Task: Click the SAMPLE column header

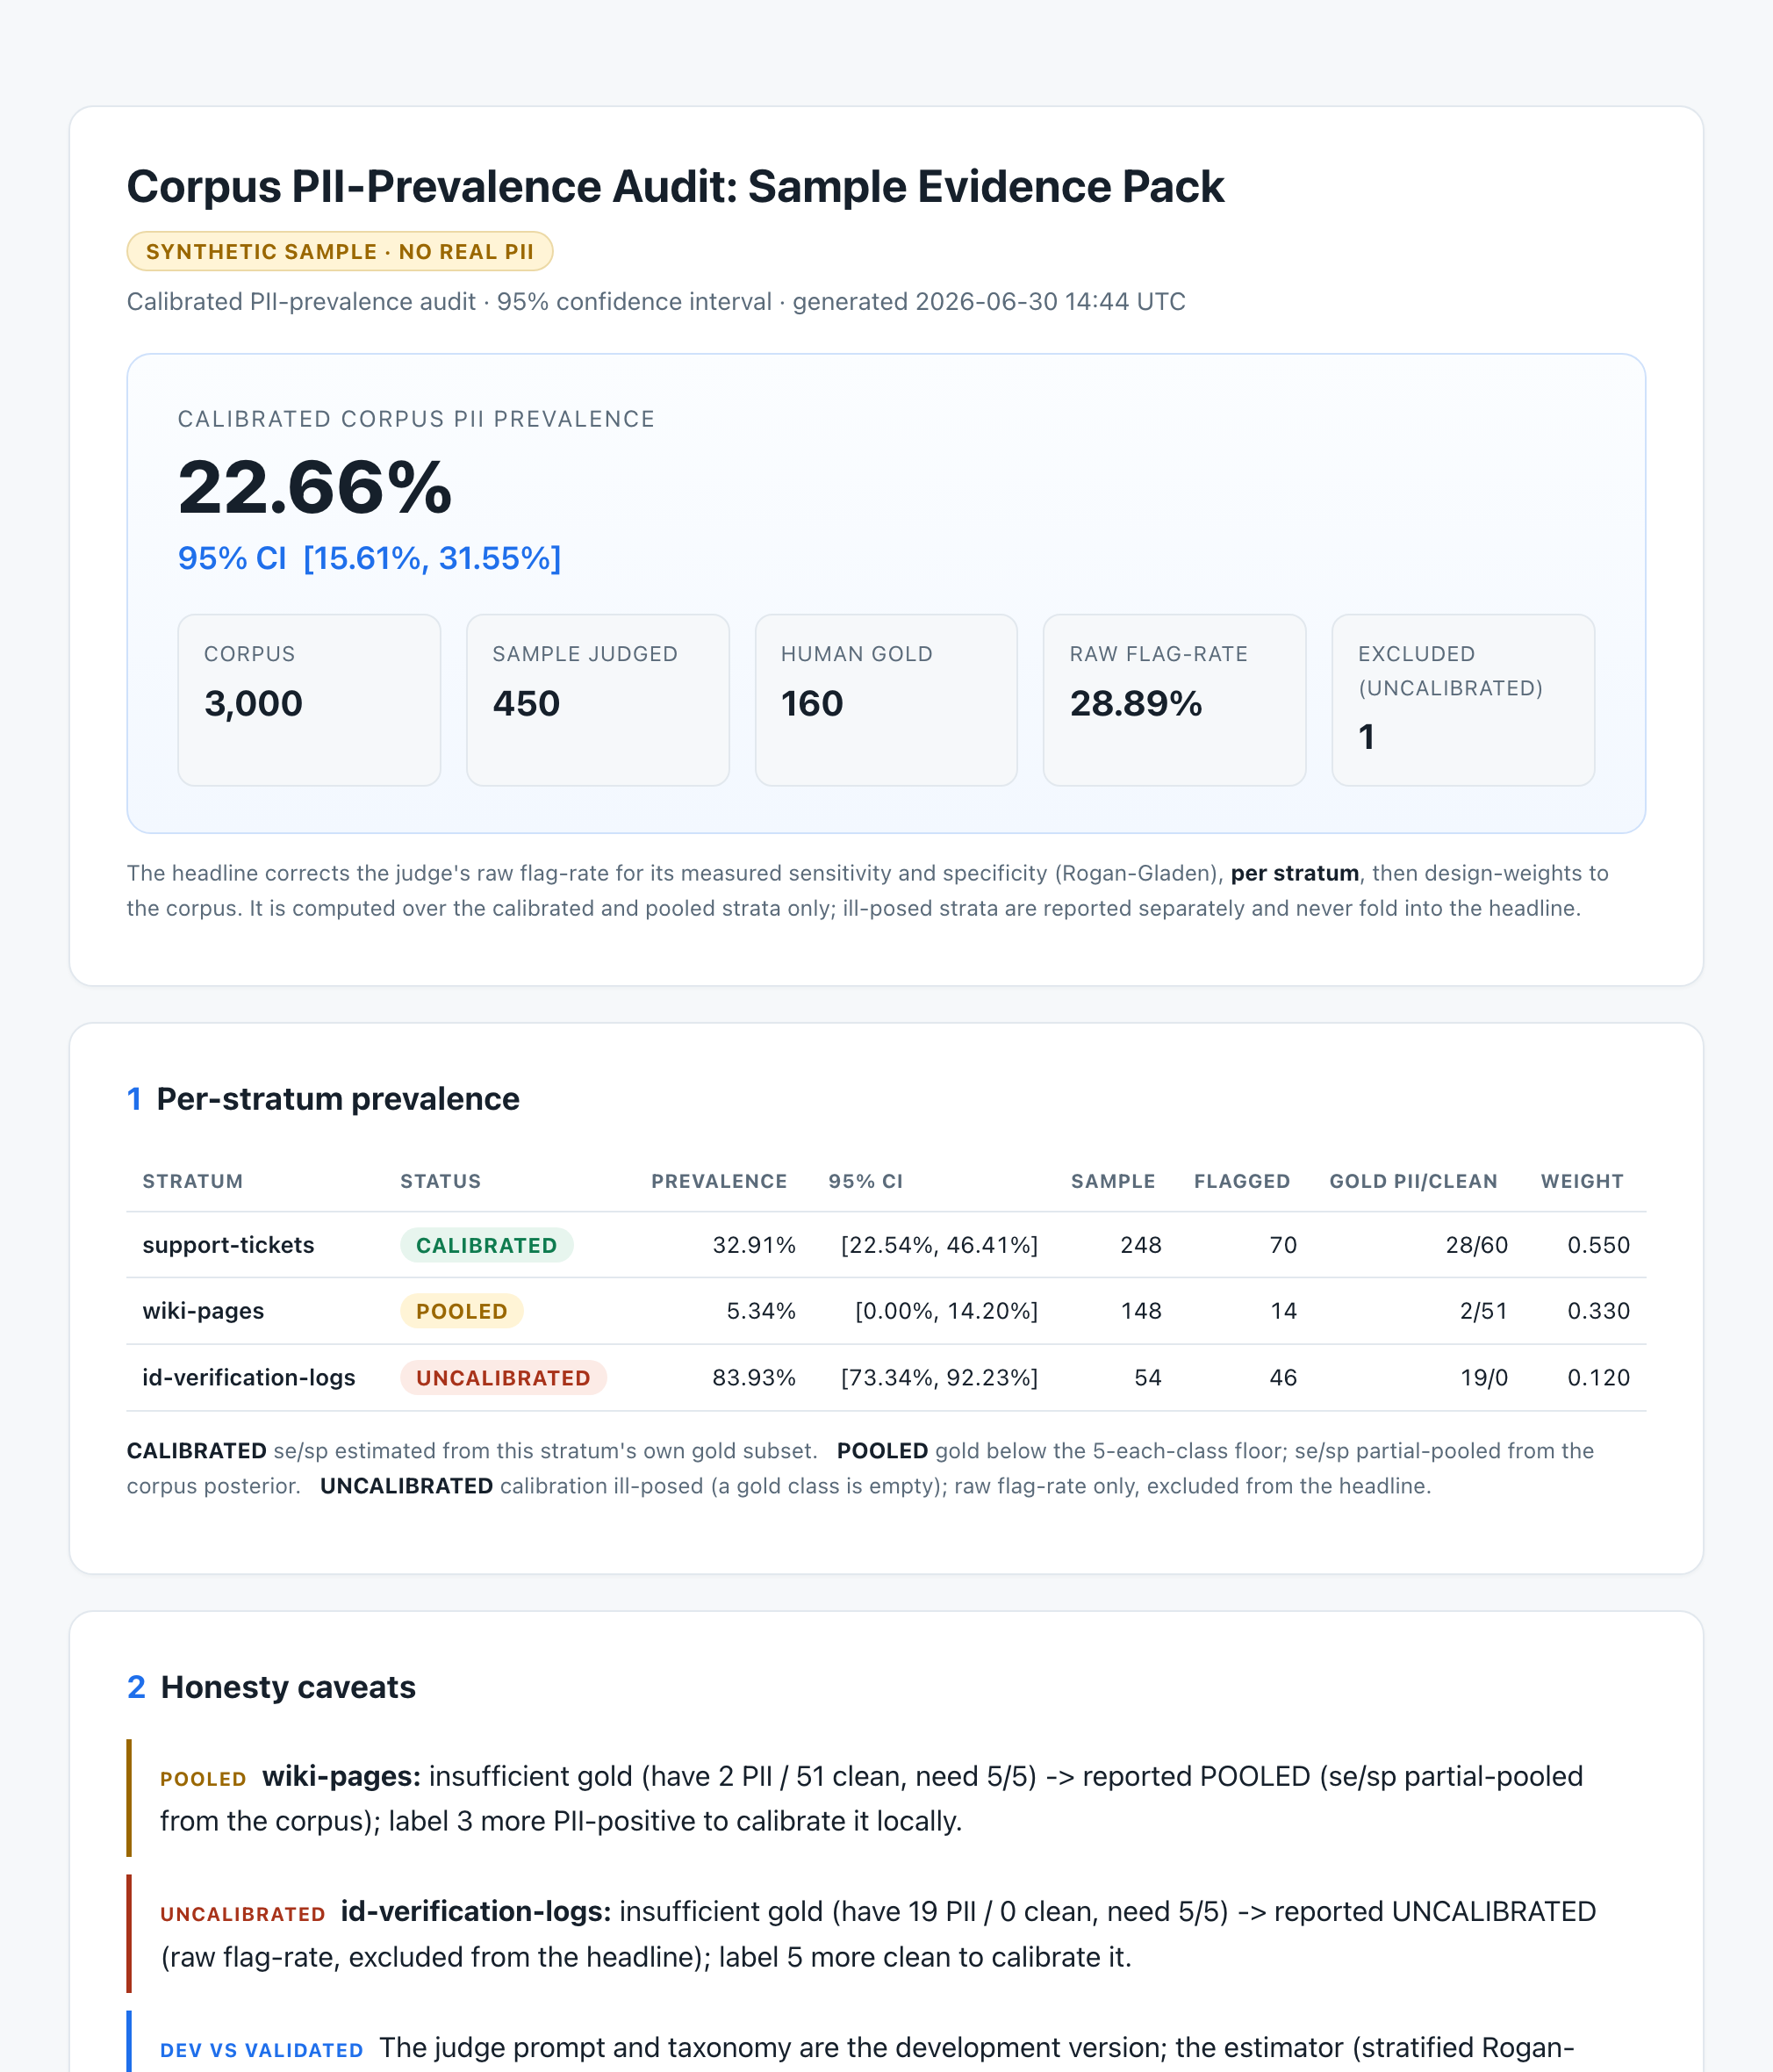Action: [x=1113, y=1181]
